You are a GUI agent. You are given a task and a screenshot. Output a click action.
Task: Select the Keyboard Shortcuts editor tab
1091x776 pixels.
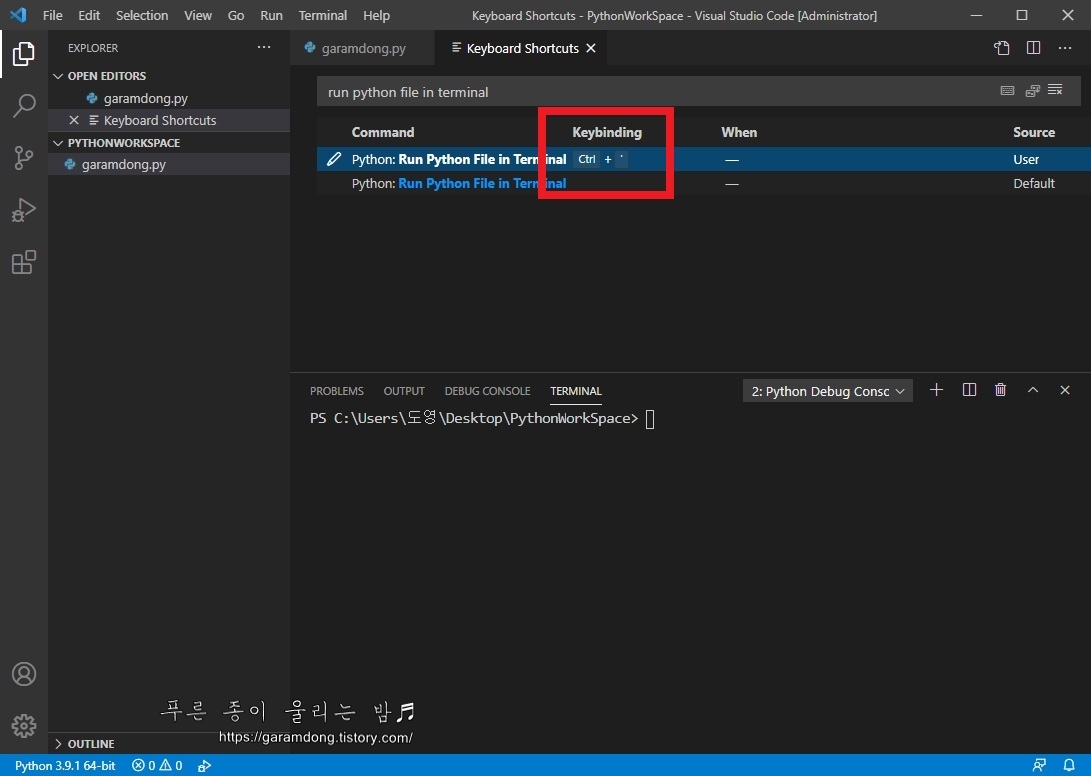(520, 48)
